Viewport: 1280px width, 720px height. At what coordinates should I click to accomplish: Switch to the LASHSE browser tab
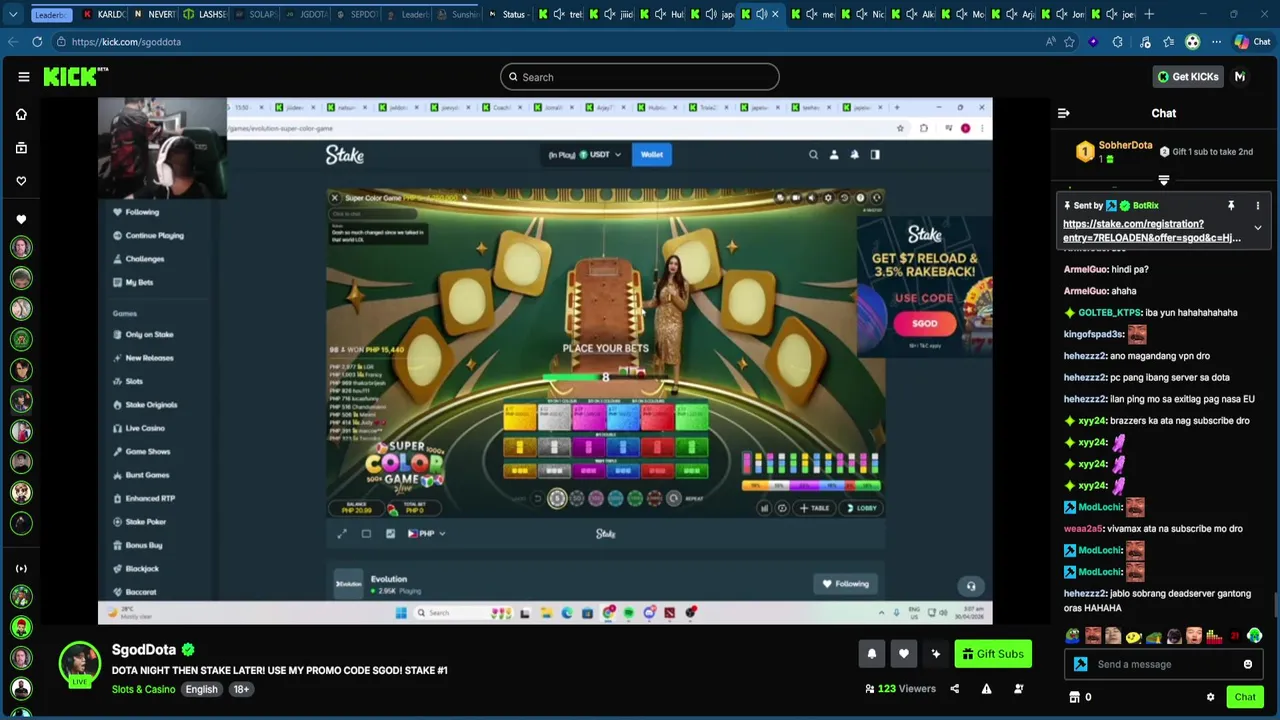click(x=204, y=15)
